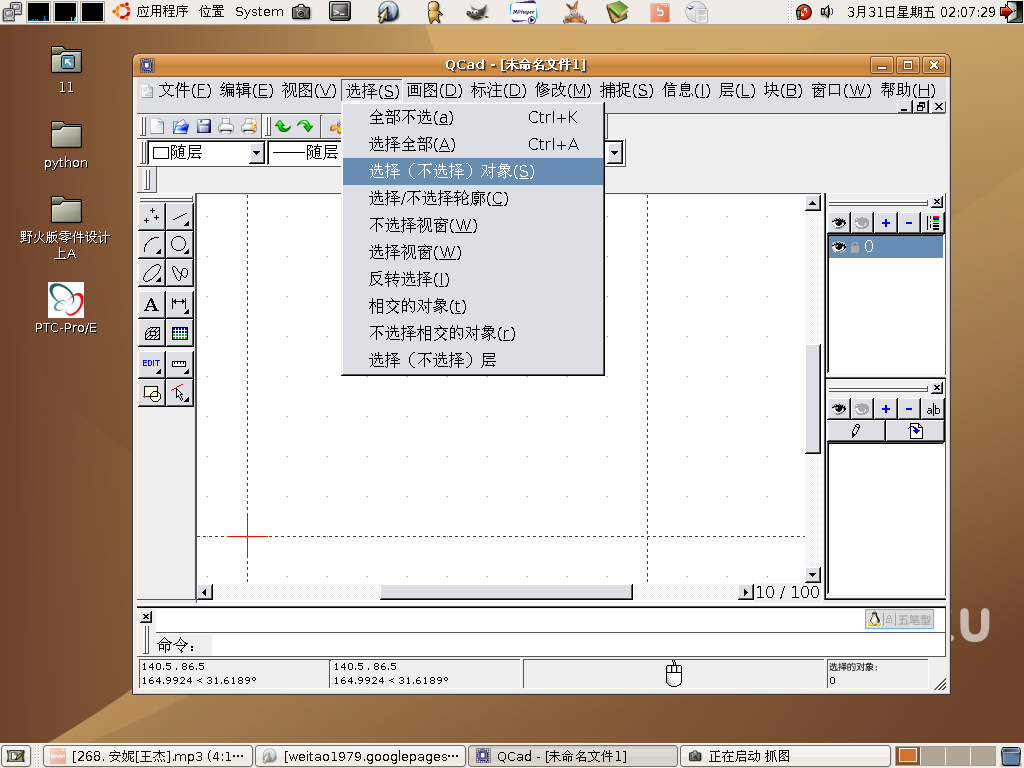Click the green undo arrow
Viewport: 1024px width, 768px height.
click(x=283, y=126)
